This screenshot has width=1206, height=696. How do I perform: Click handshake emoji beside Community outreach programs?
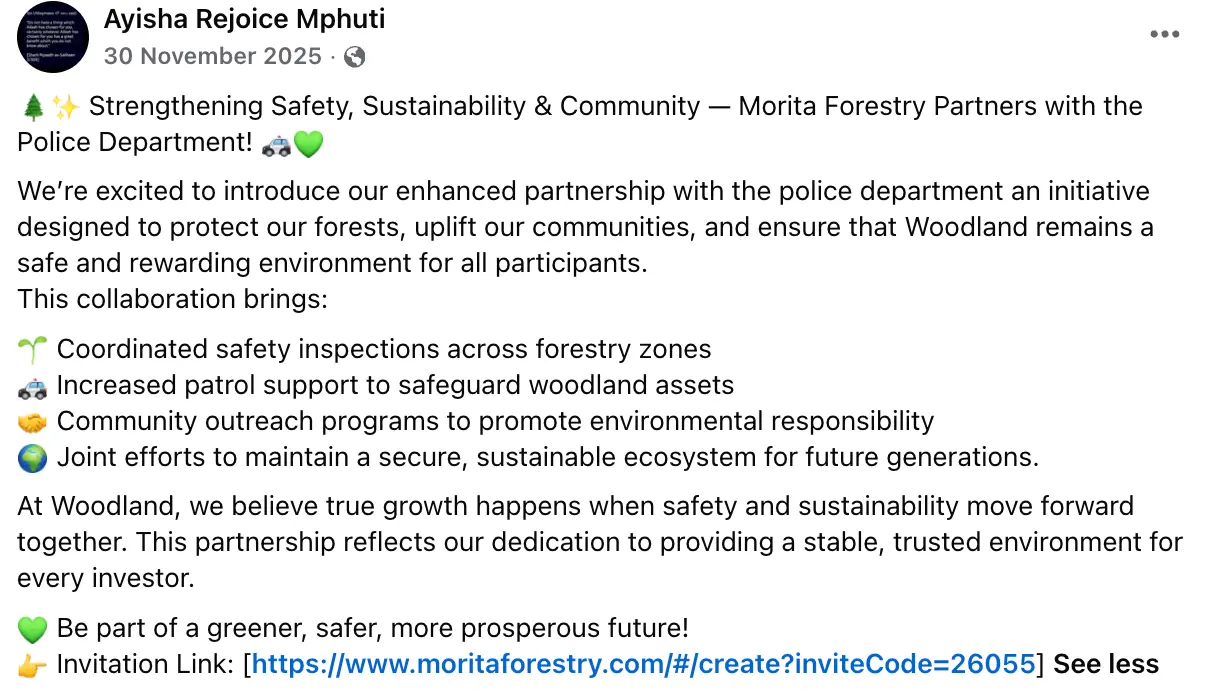point(32,422)
